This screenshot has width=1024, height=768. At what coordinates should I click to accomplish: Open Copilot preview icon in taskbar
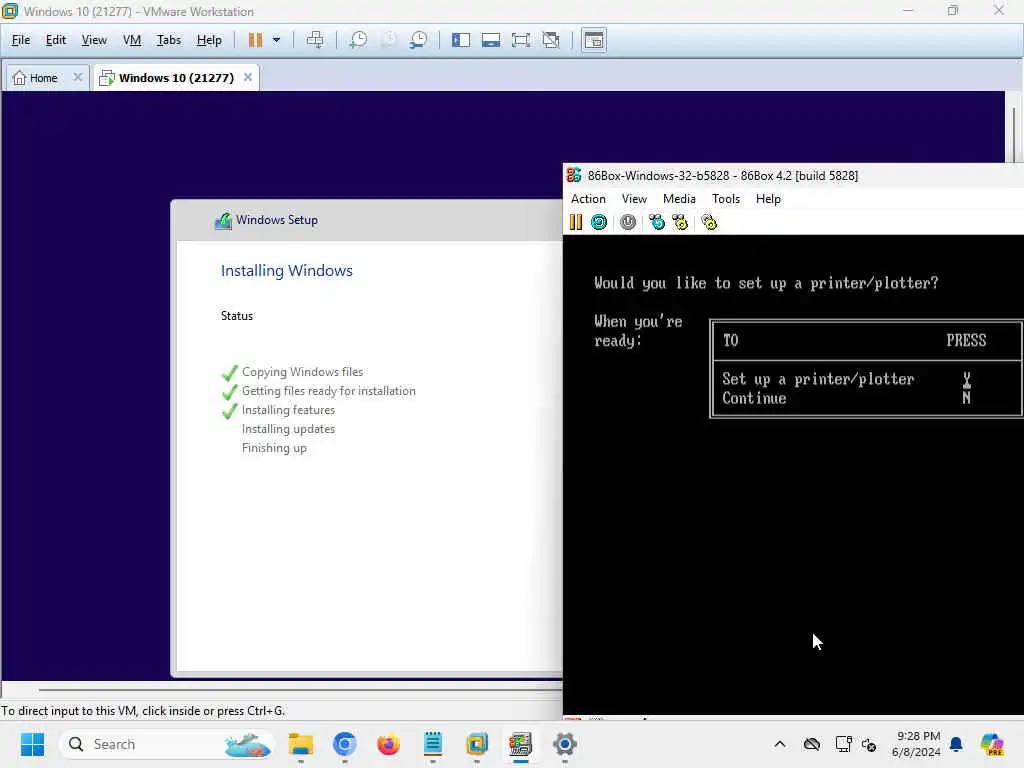[991, 744]
